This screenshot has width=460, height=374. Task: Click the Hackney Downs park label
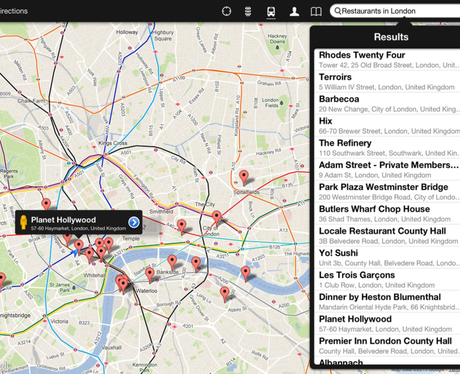tap(277, 39)
